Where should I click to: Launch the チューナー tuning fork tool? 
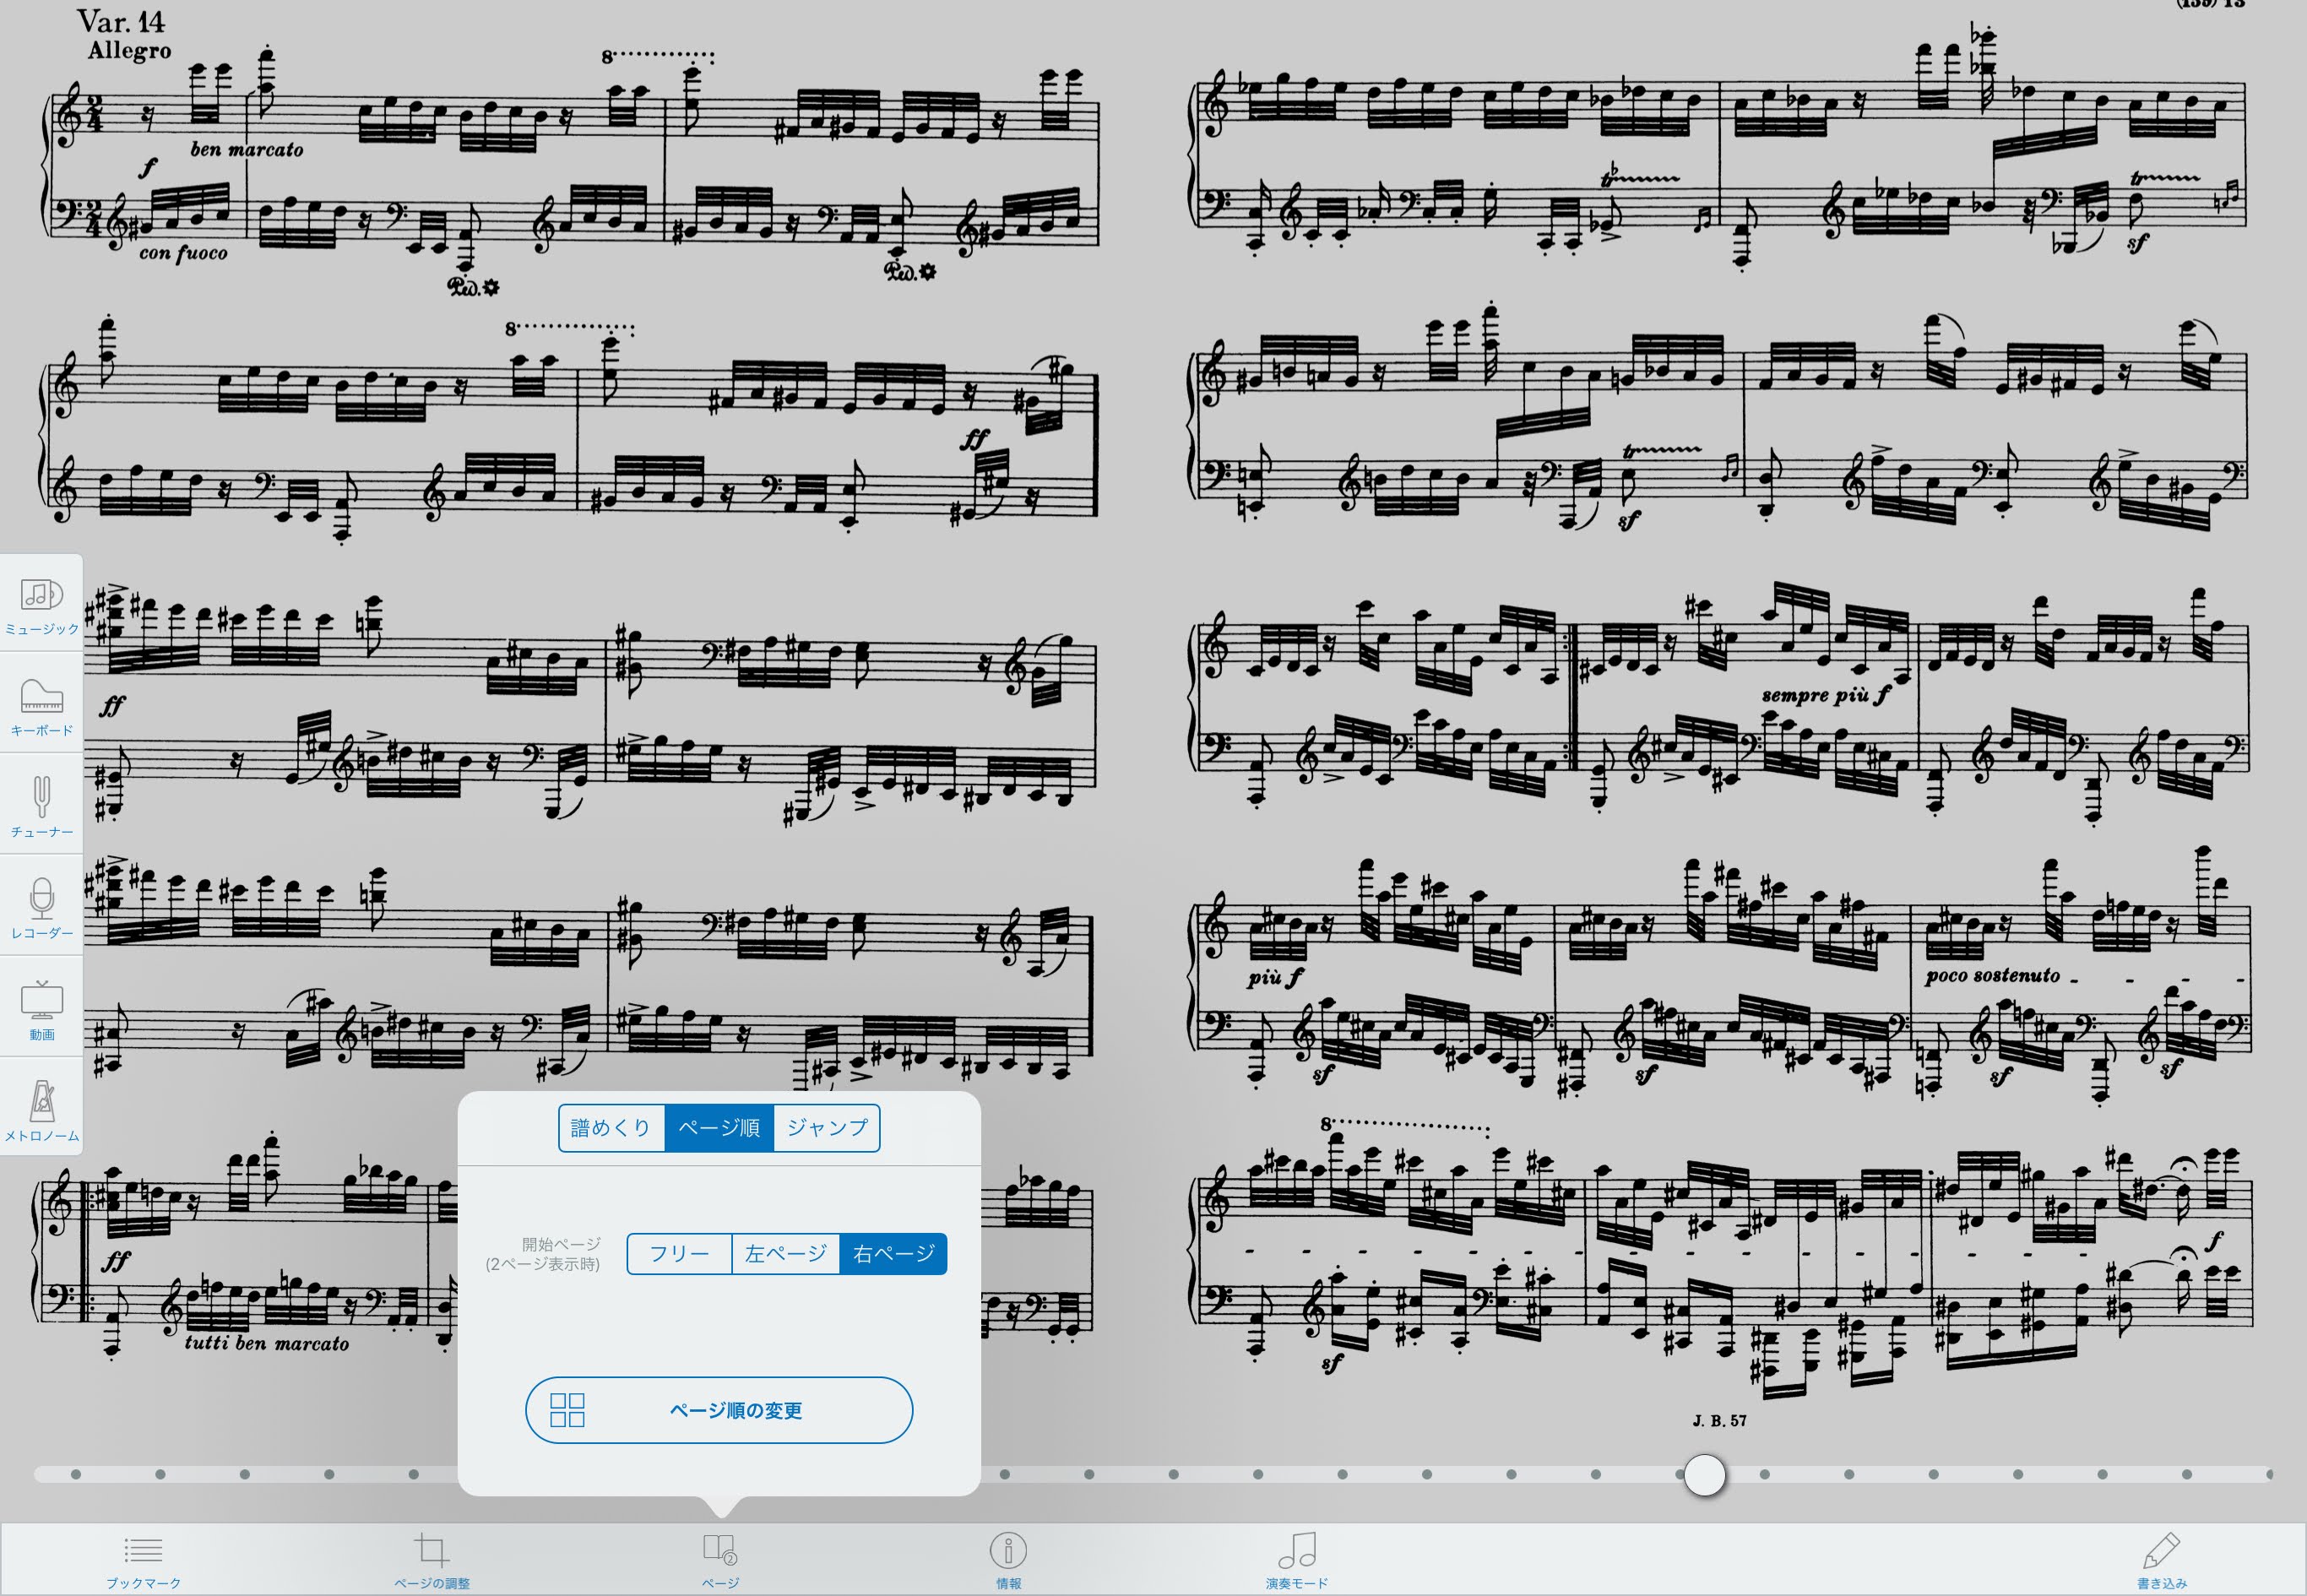click(41, 806)
